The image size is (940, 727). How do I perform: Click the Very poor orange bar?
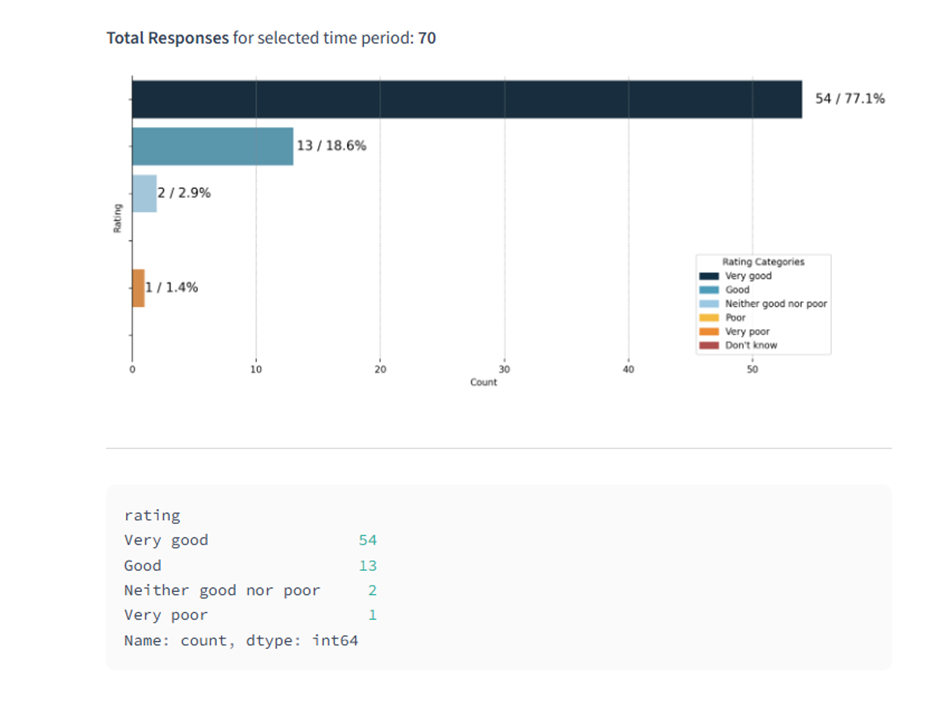(138, 288)
